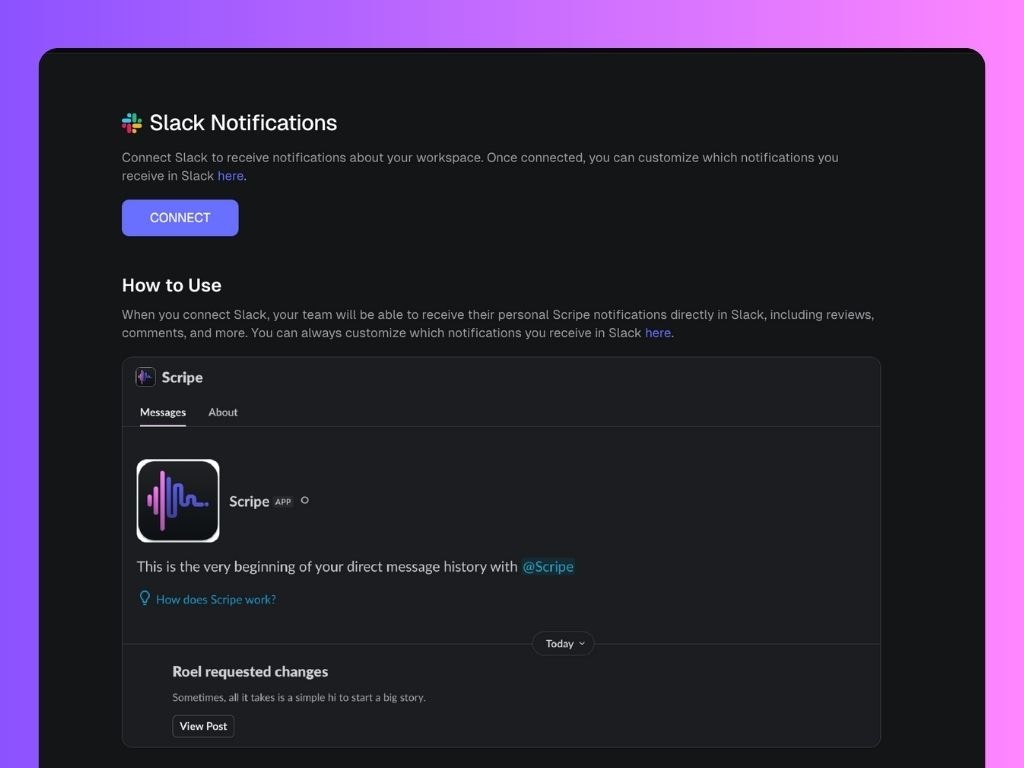Click the status circle icon next to the Scripe APP badge

pyautogui.click(x=304, y=500)
